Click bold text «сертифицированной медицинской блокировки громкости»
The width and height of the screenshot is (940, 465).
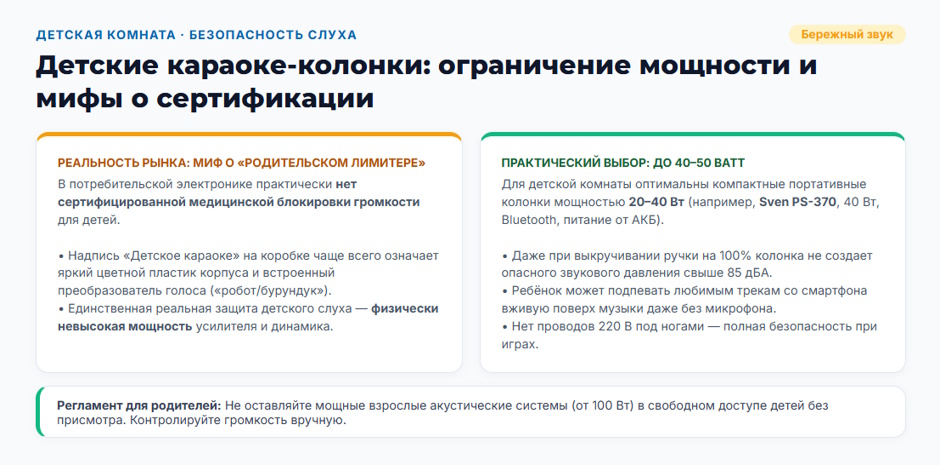[239, 202]
